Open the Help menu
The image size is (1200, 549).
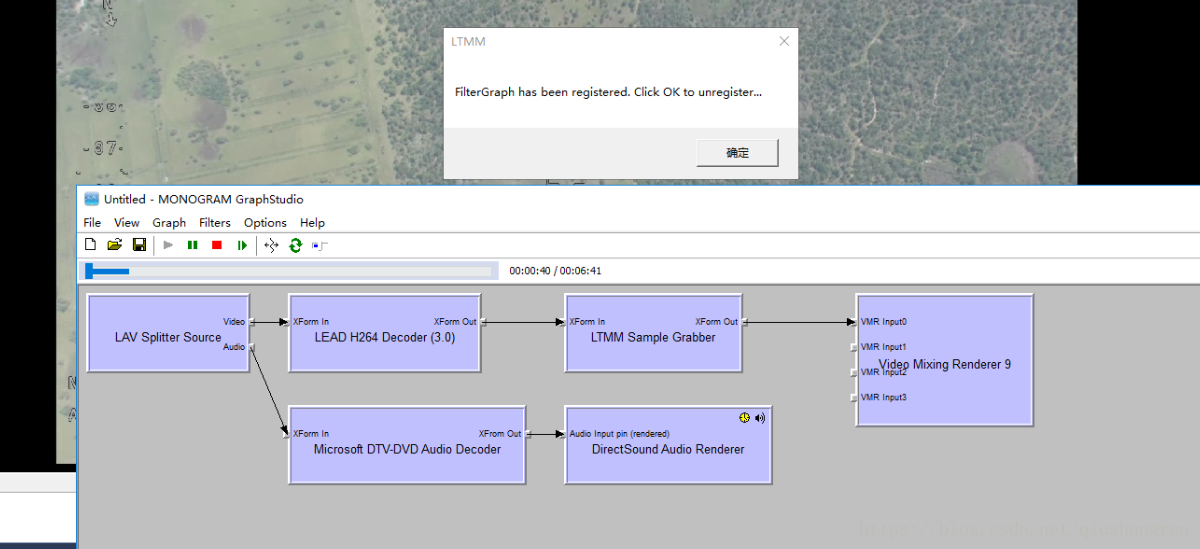pyautogui.click(x=312, y=223)
